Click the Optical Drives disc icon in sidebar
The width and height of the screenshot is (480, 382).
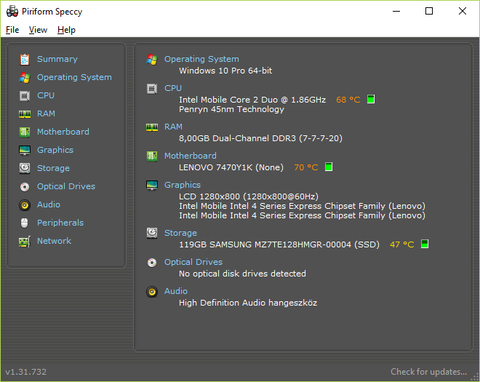25,187
